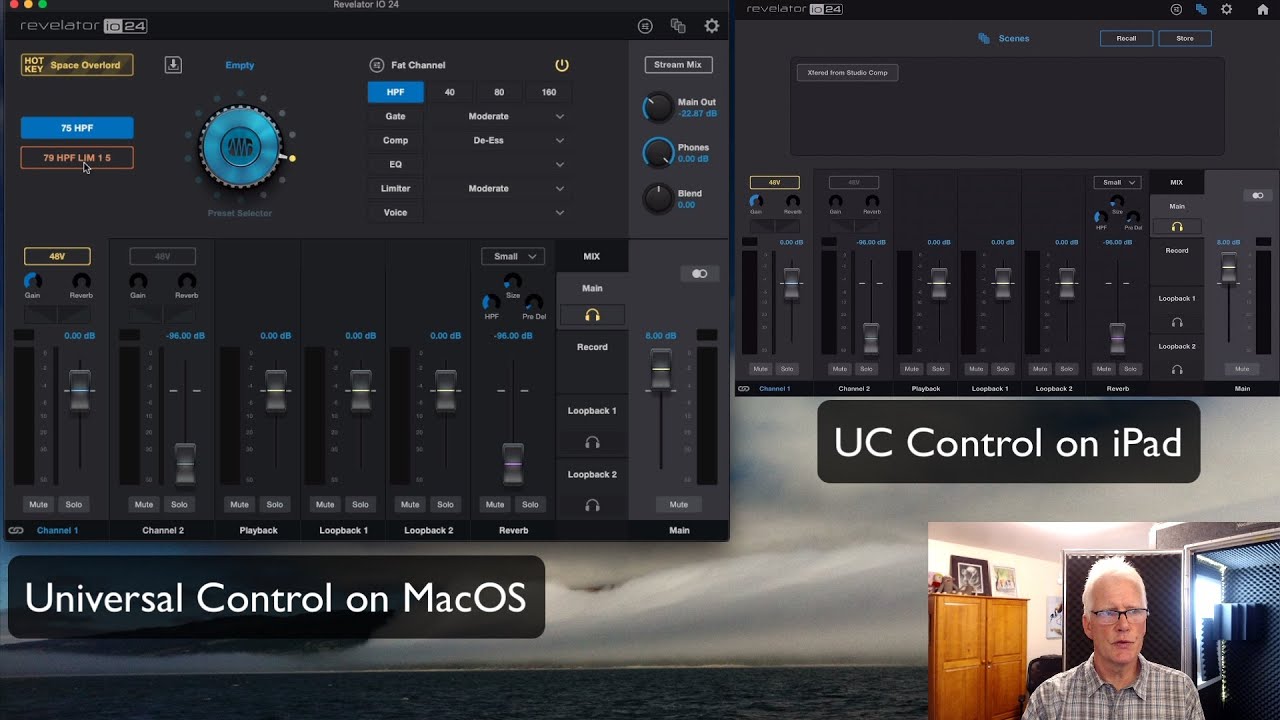Click the Space Overlord hot key button
This screenshot has width=1280, height=720.
(77, 65)
